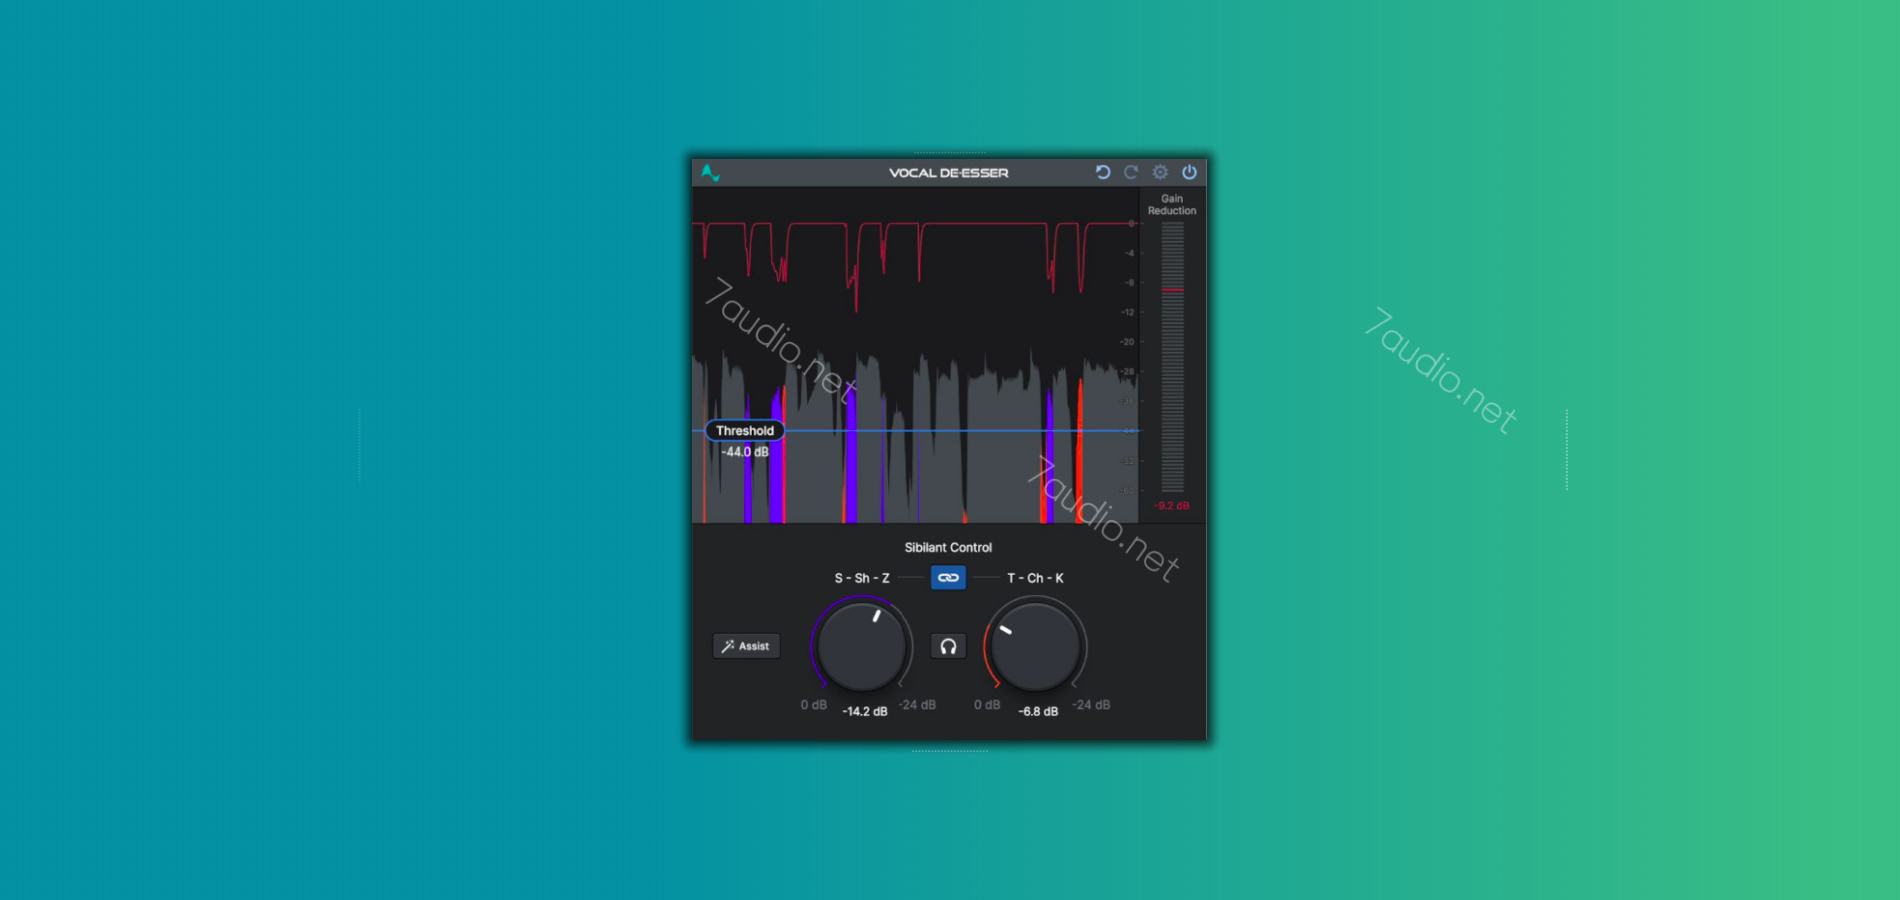The height and width of the screenshot is (900, 1900).
Task: Click the Gain Reduction meter
Action: coord(1172,357)
